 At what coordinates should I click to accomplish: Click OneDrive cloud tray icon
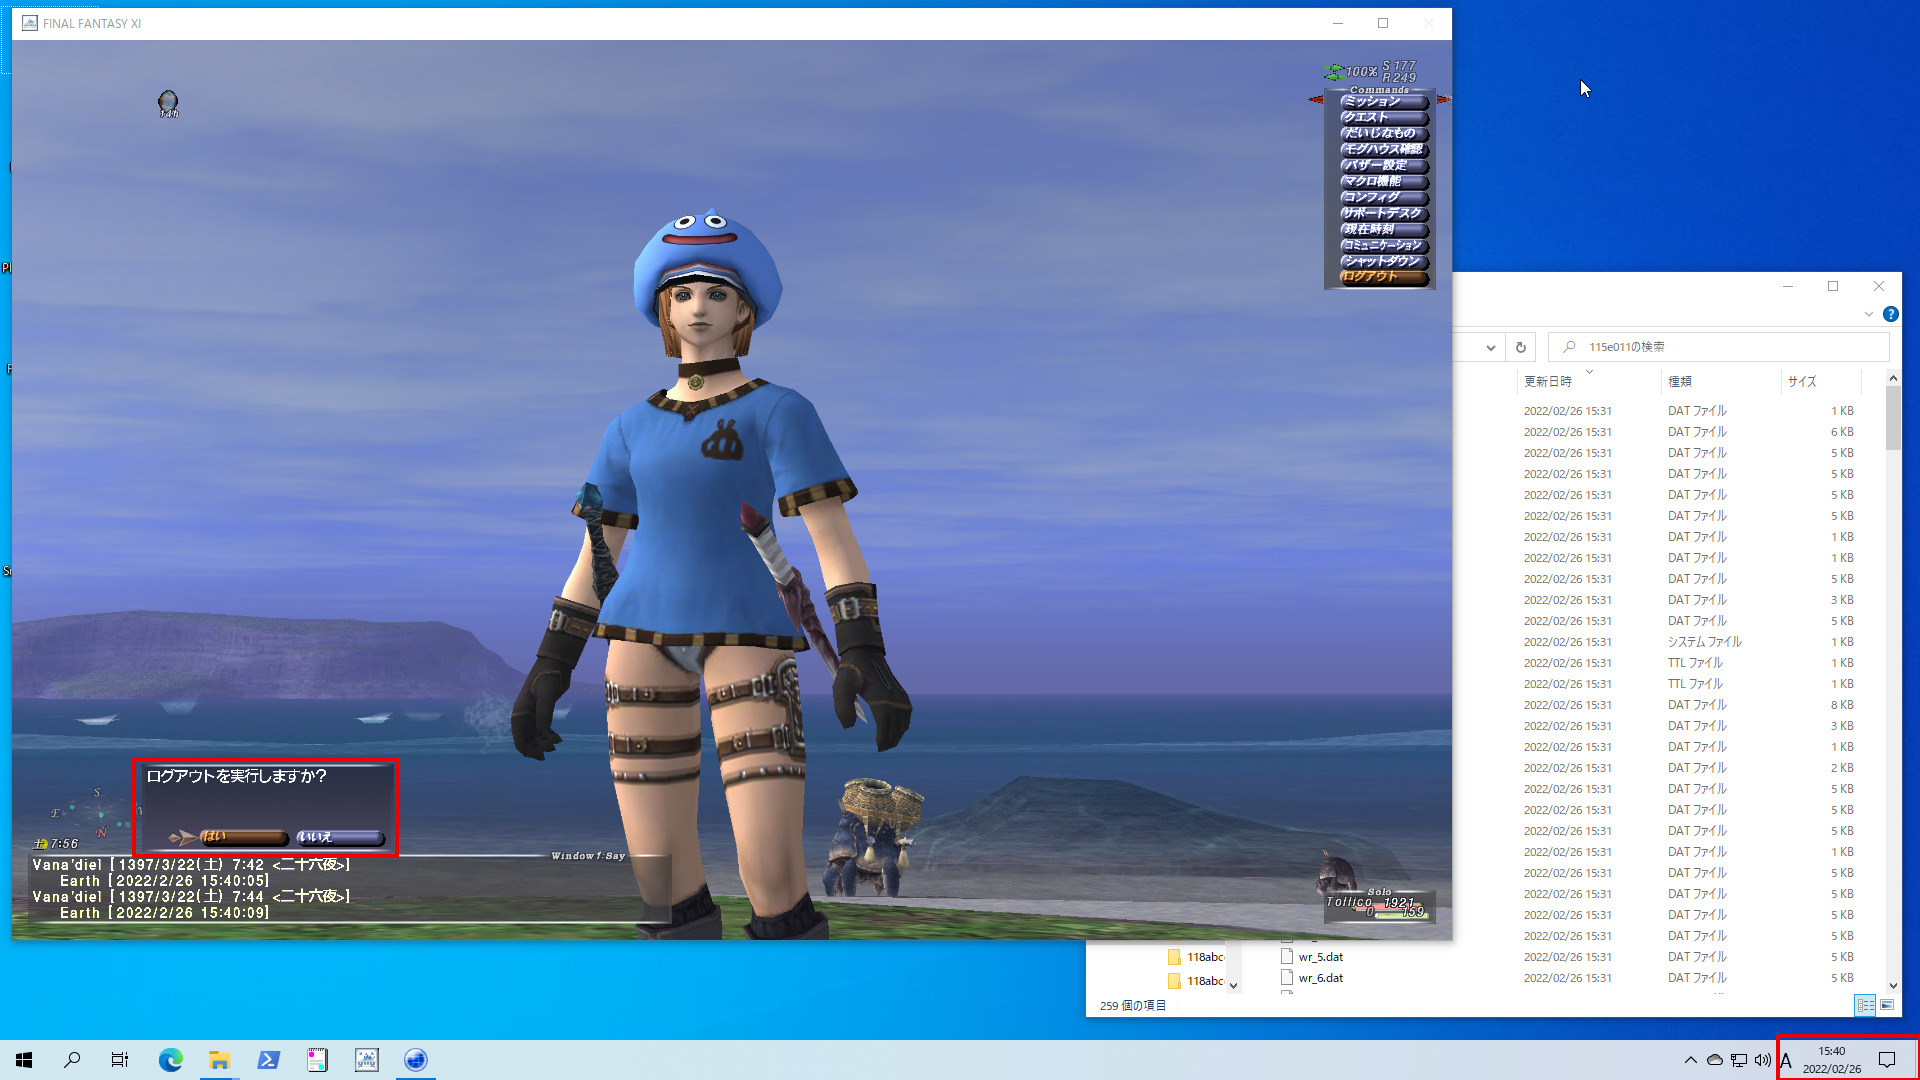[1715, 1060]
